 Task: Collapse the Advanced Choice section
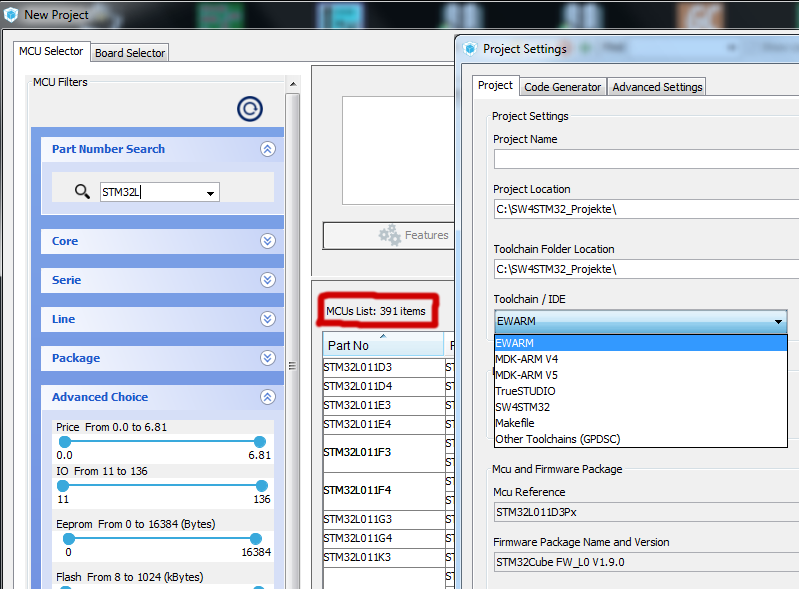[x=268, y=397]
